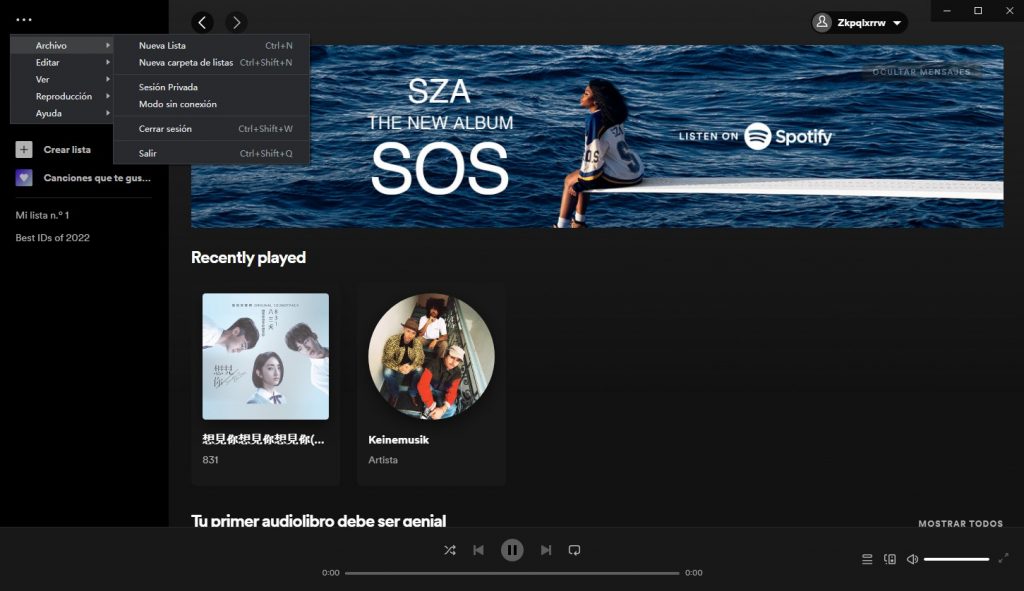Open "Canciones que te gustan" via the heart icon
The height and width of the screenshot is (591, 1024).
(22, 177)
